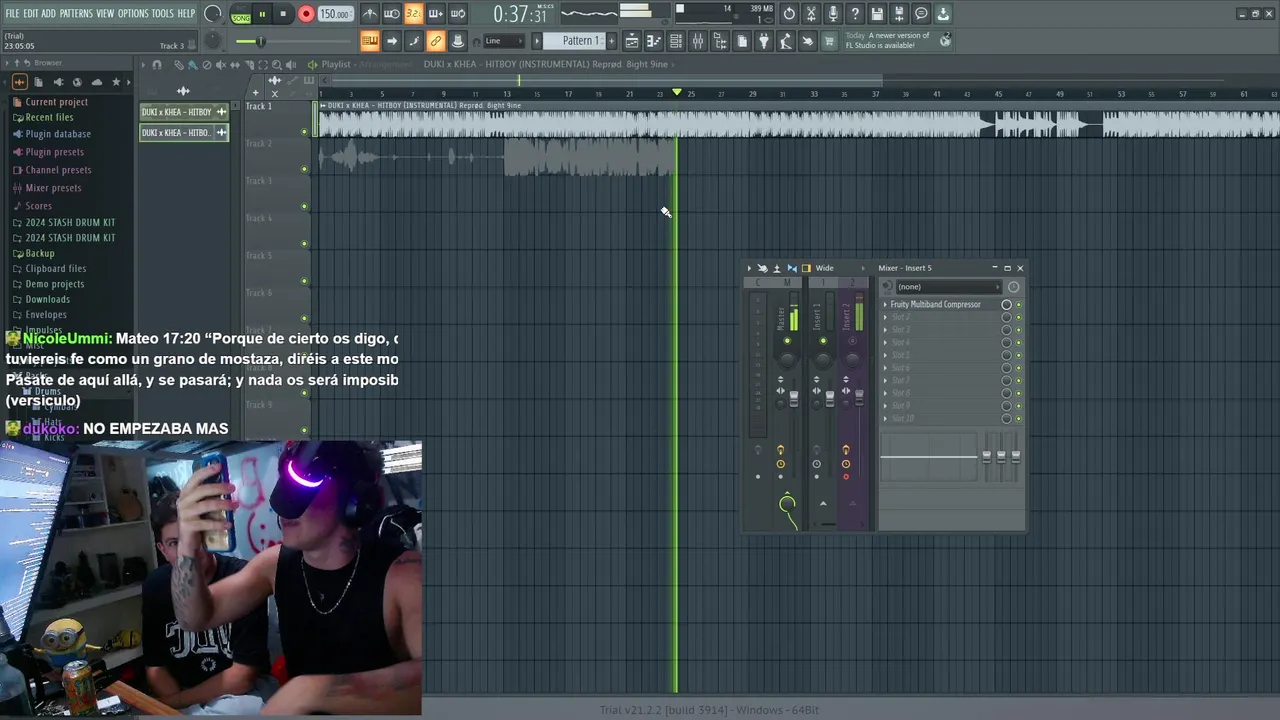Expand Slot 3 arrow in mixer
Viewport: 1280px width, 720px height.
tap(885, 330)
